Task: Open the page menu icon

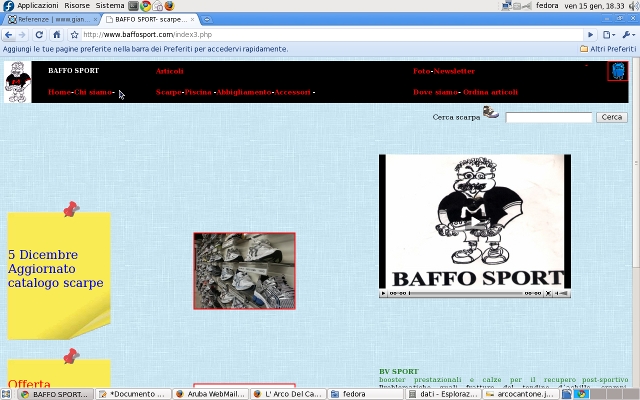Action: click(x=609, y=35)
